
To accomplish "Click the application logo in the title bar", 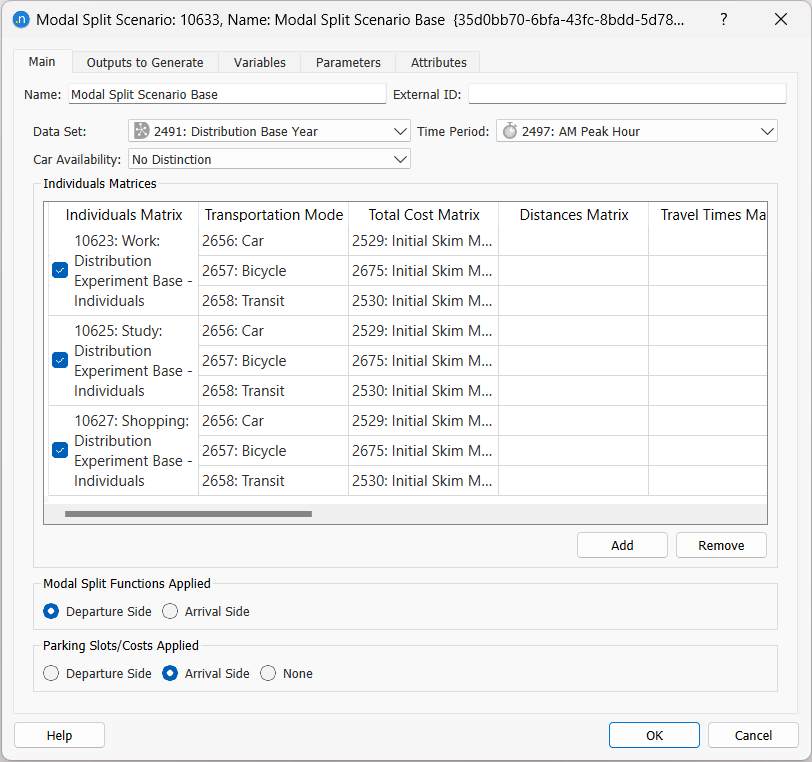I will pyautogui.click(x=21, y=20).
